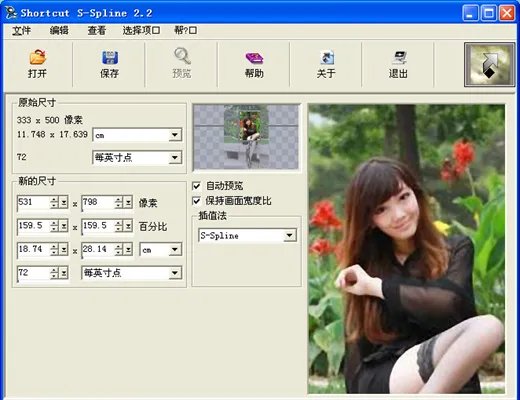The image size is (520, 400).
Task: Click the 打开 (Open) folder icon
Action: (x=37, y=57)
